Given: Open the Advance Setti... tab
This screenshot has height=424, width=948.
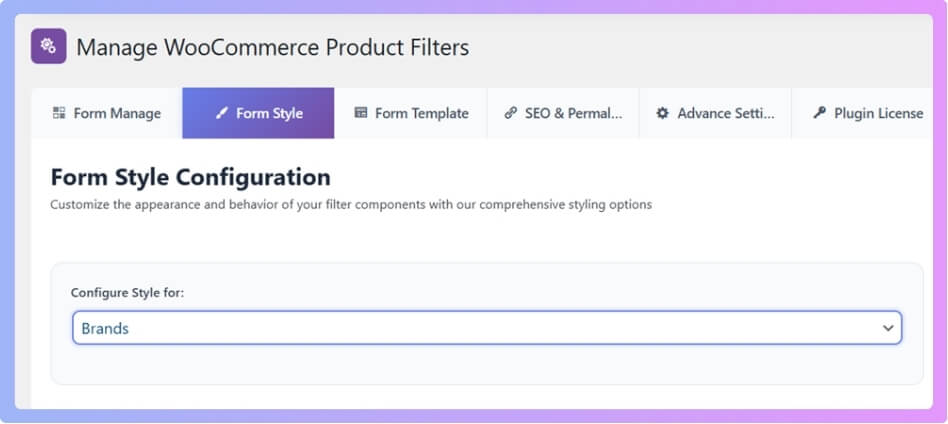Looking at the screenshot, I should pos(715,113).
